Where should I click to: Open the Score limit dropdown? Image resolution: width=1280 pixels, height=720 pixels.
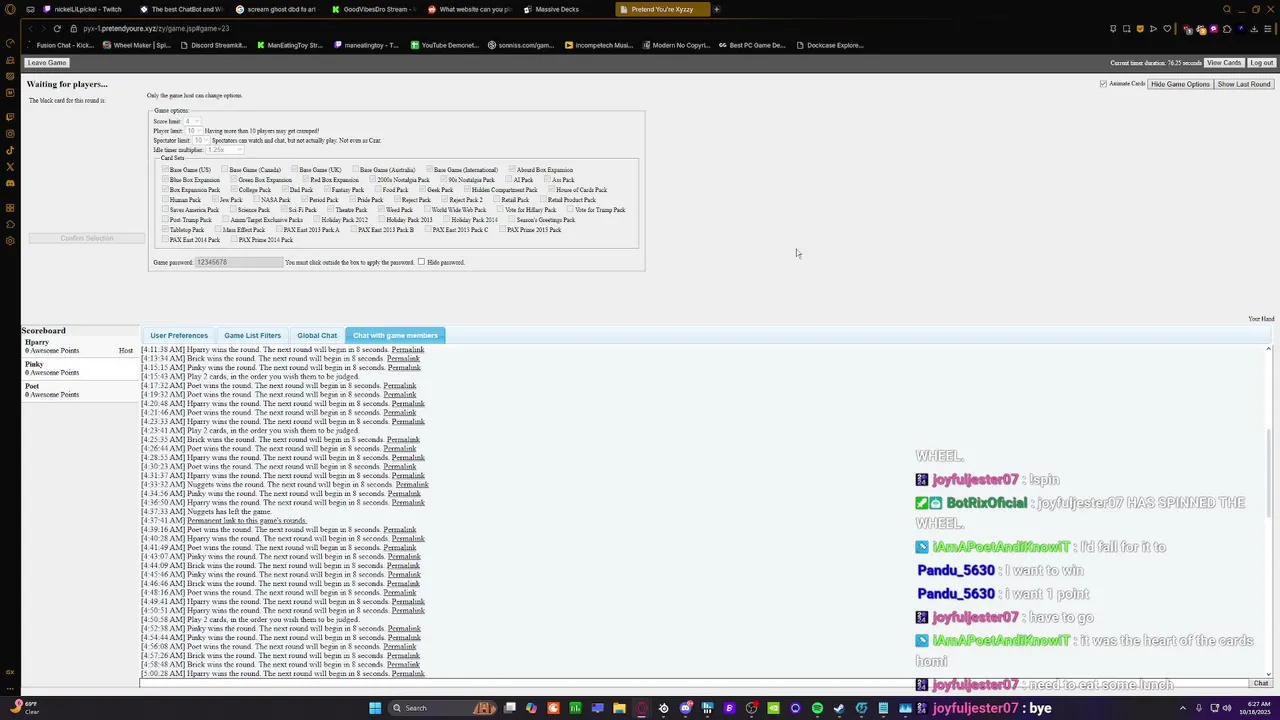click(x=192, y=121)
